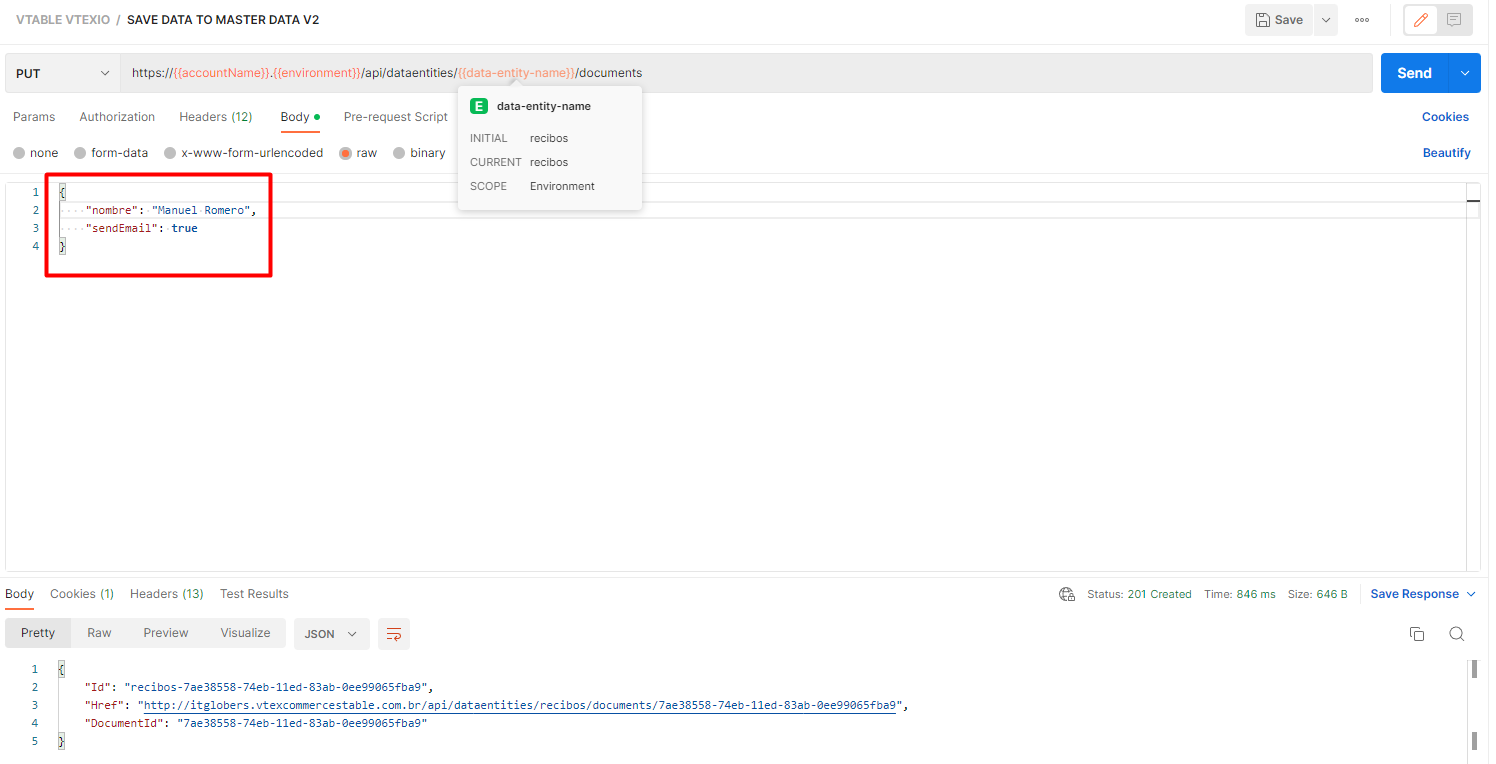Click the green E environment variable icon

coord(478,106)
